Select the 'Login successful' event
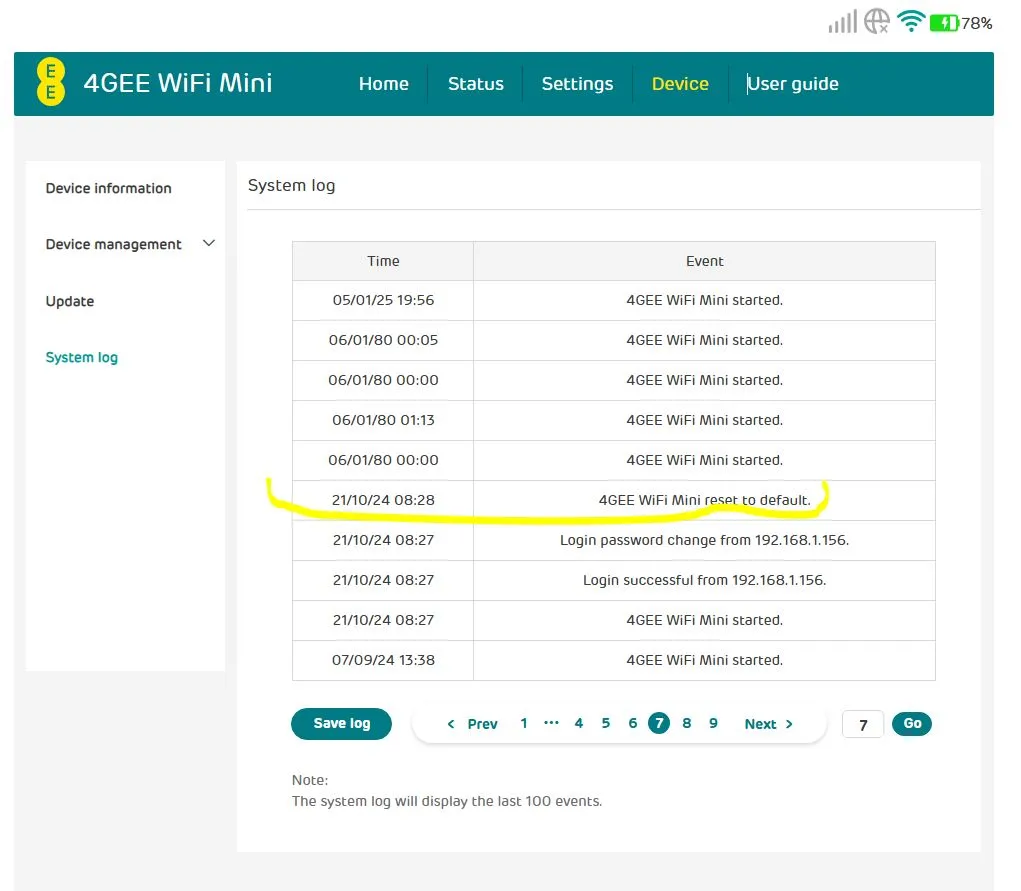1021x891 pixels. [705, 580]
